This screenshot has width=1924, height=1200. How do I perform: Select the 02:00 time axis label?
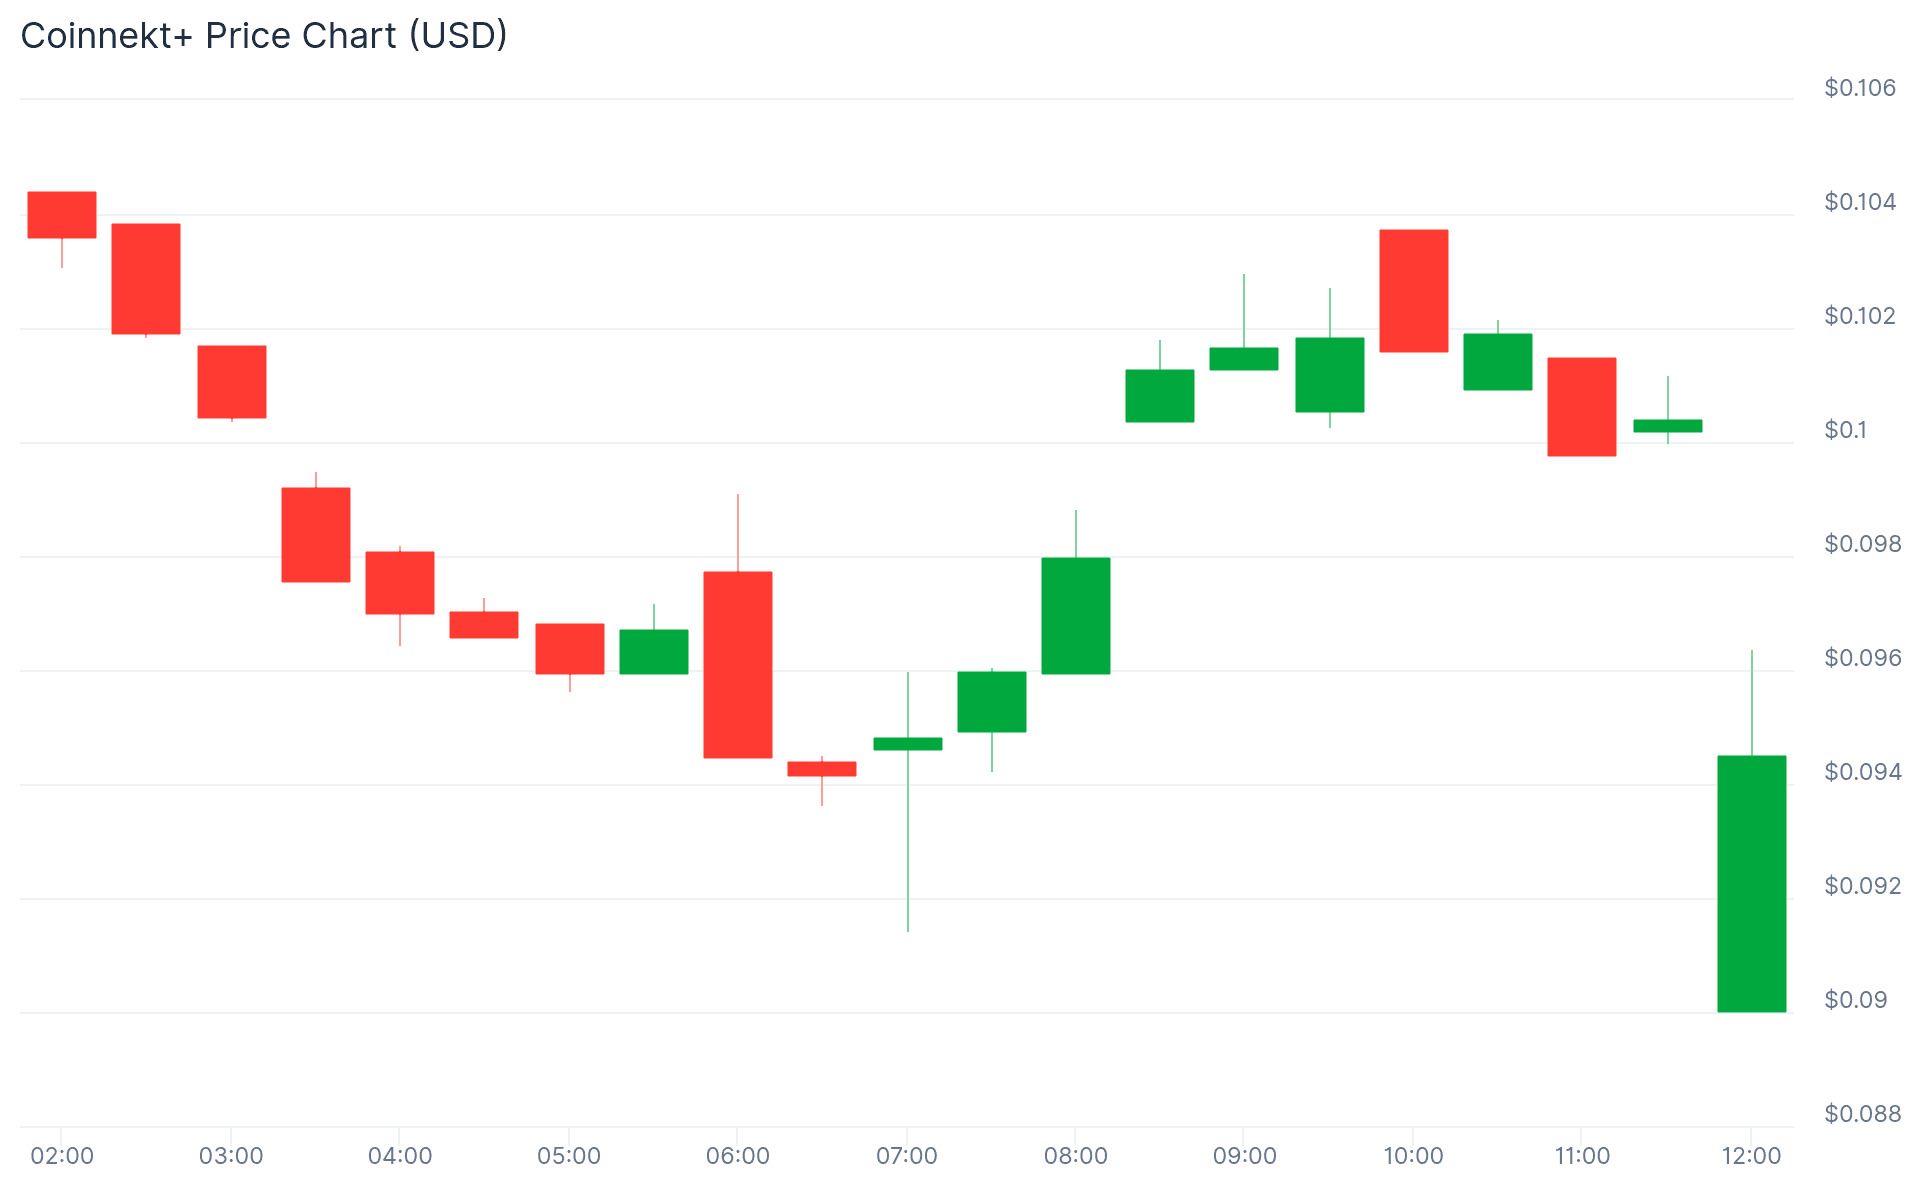(62, 1156)
